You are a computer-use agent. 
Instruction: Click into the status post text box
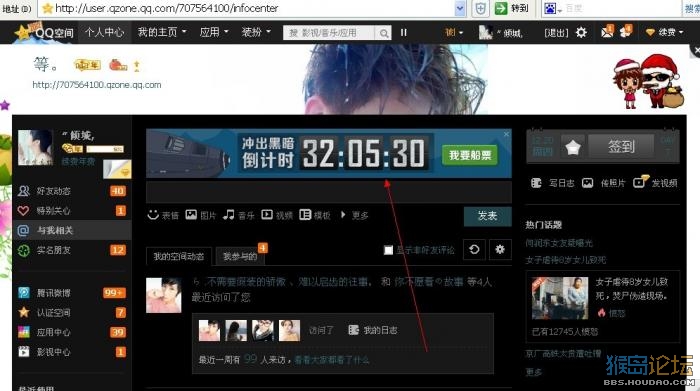coord(329,193)
